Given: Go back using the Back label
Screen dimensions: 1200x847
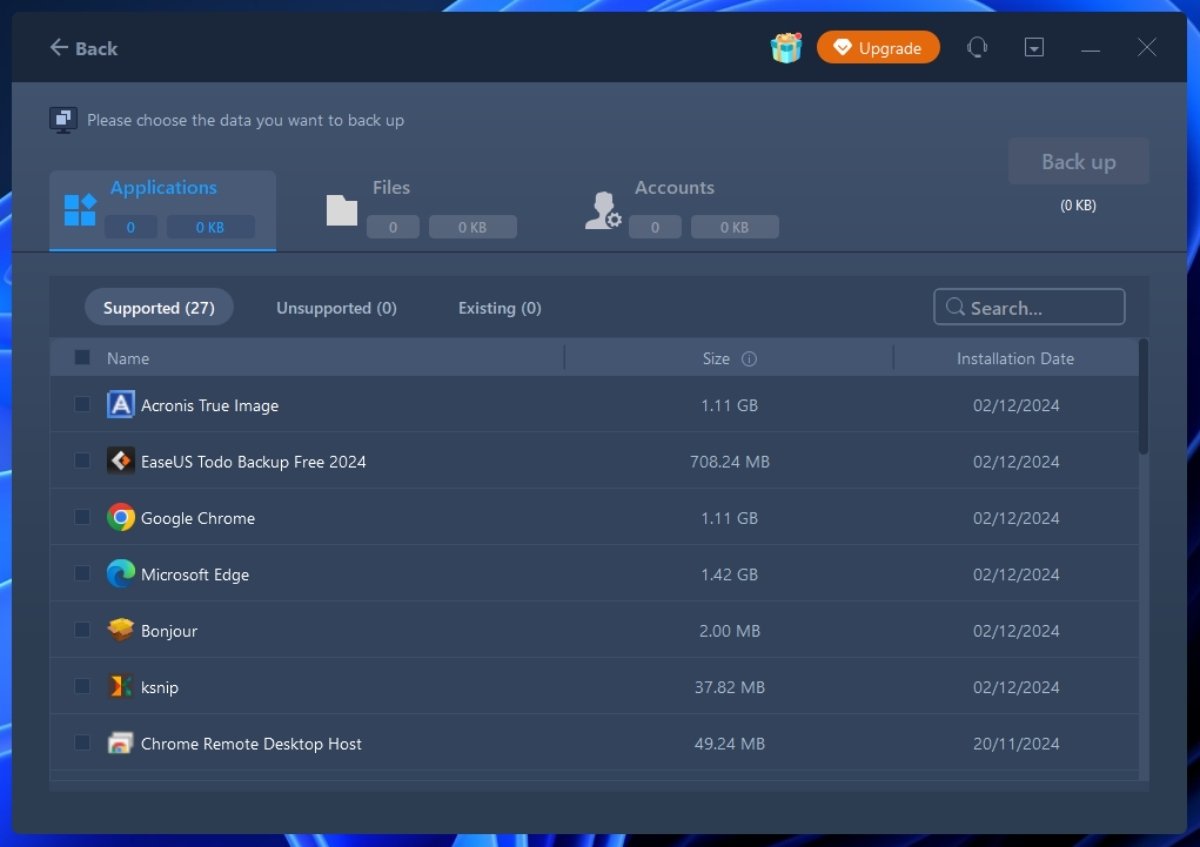Looking at the screenshot, I should point(96,48).
